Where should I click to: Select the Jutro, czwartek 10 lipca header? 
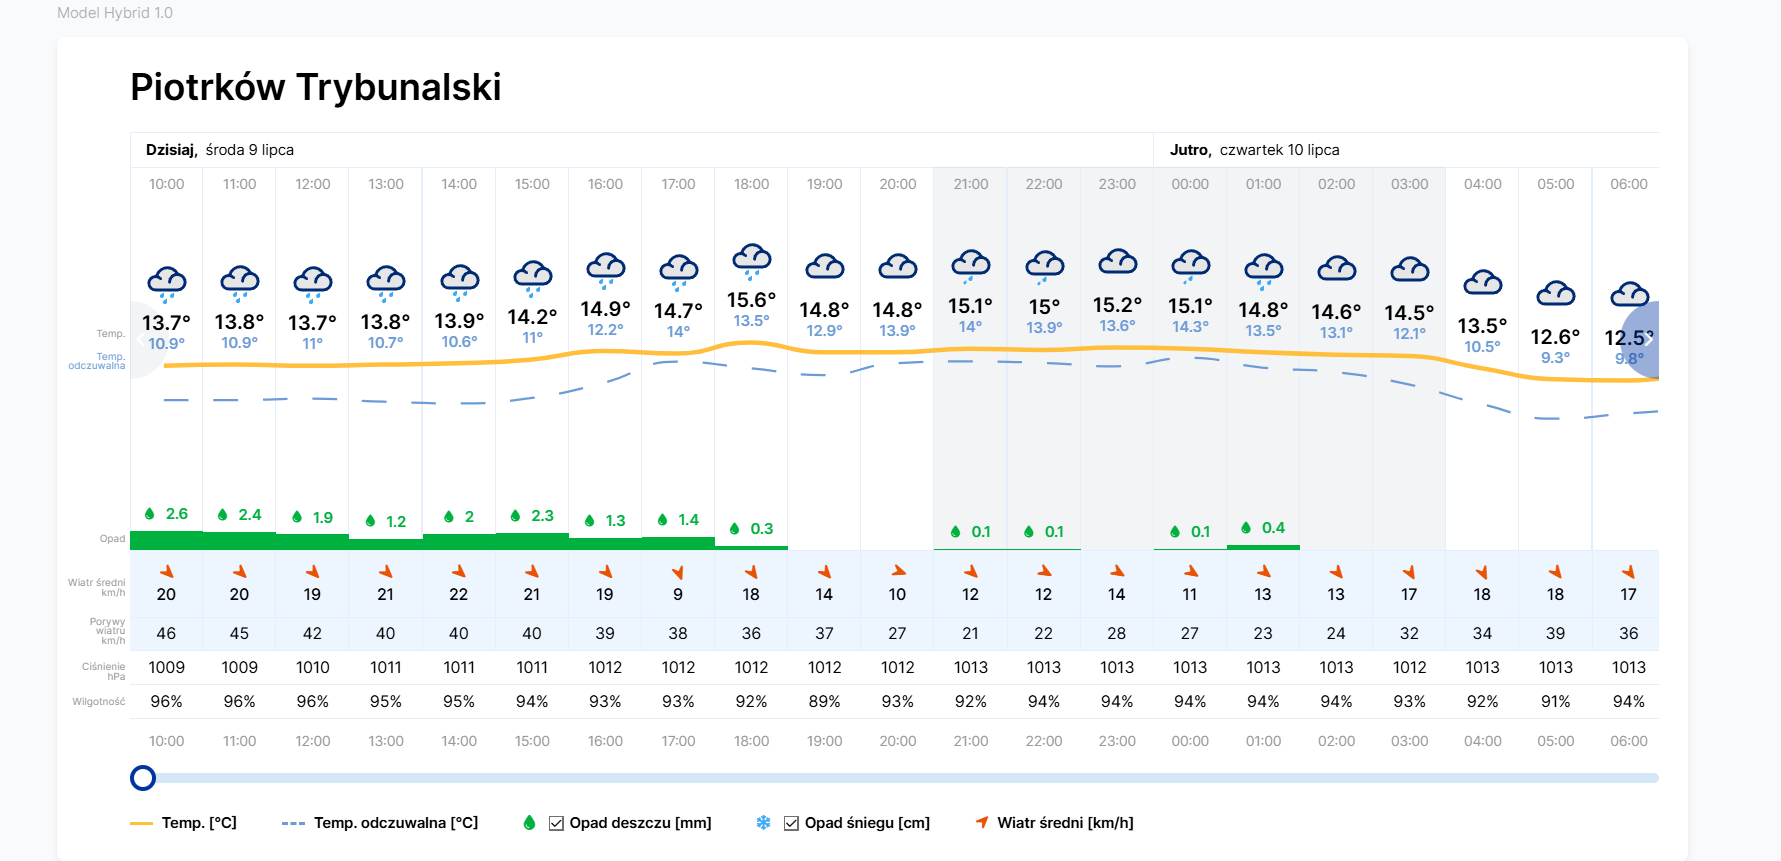1254,150
